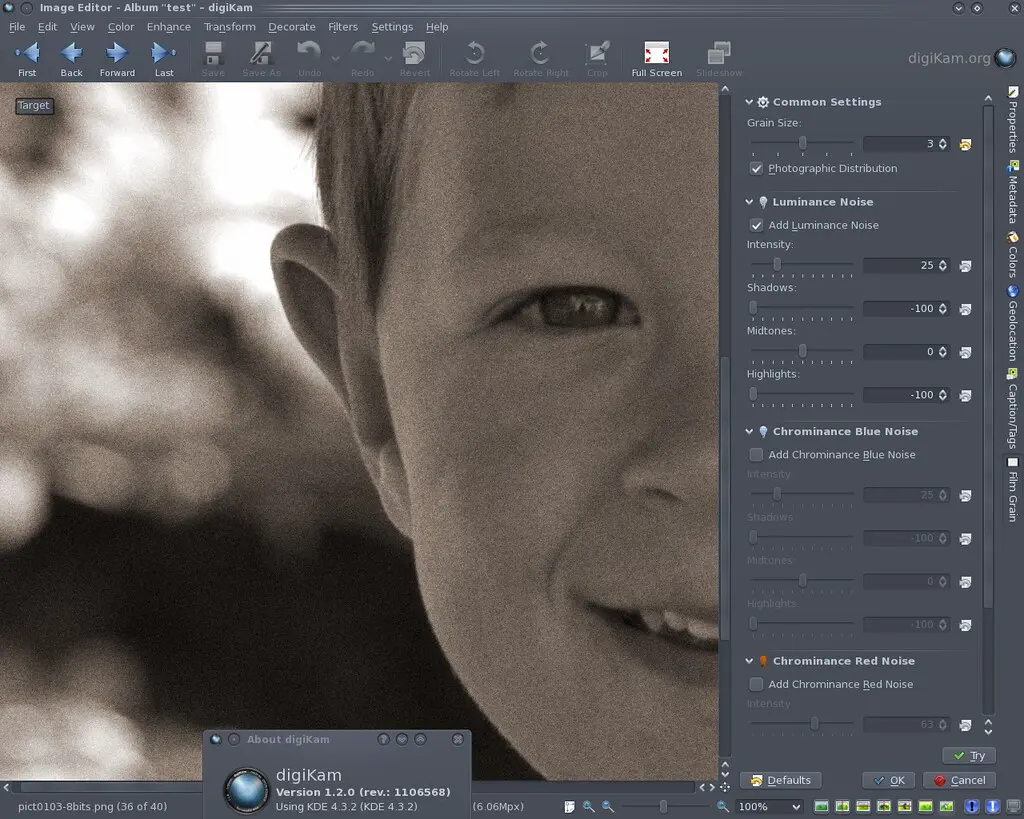
Task: Click the Try button
Action: pyautogui.click(x=968, y=756)
